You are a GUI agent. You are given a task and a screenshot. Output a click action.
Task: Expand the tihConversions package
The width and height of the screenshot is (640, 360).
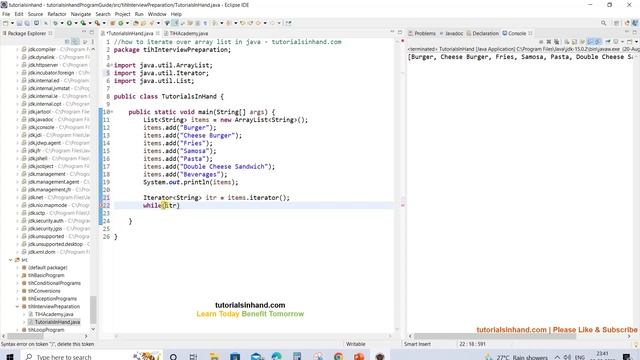(x=18, y=291)
